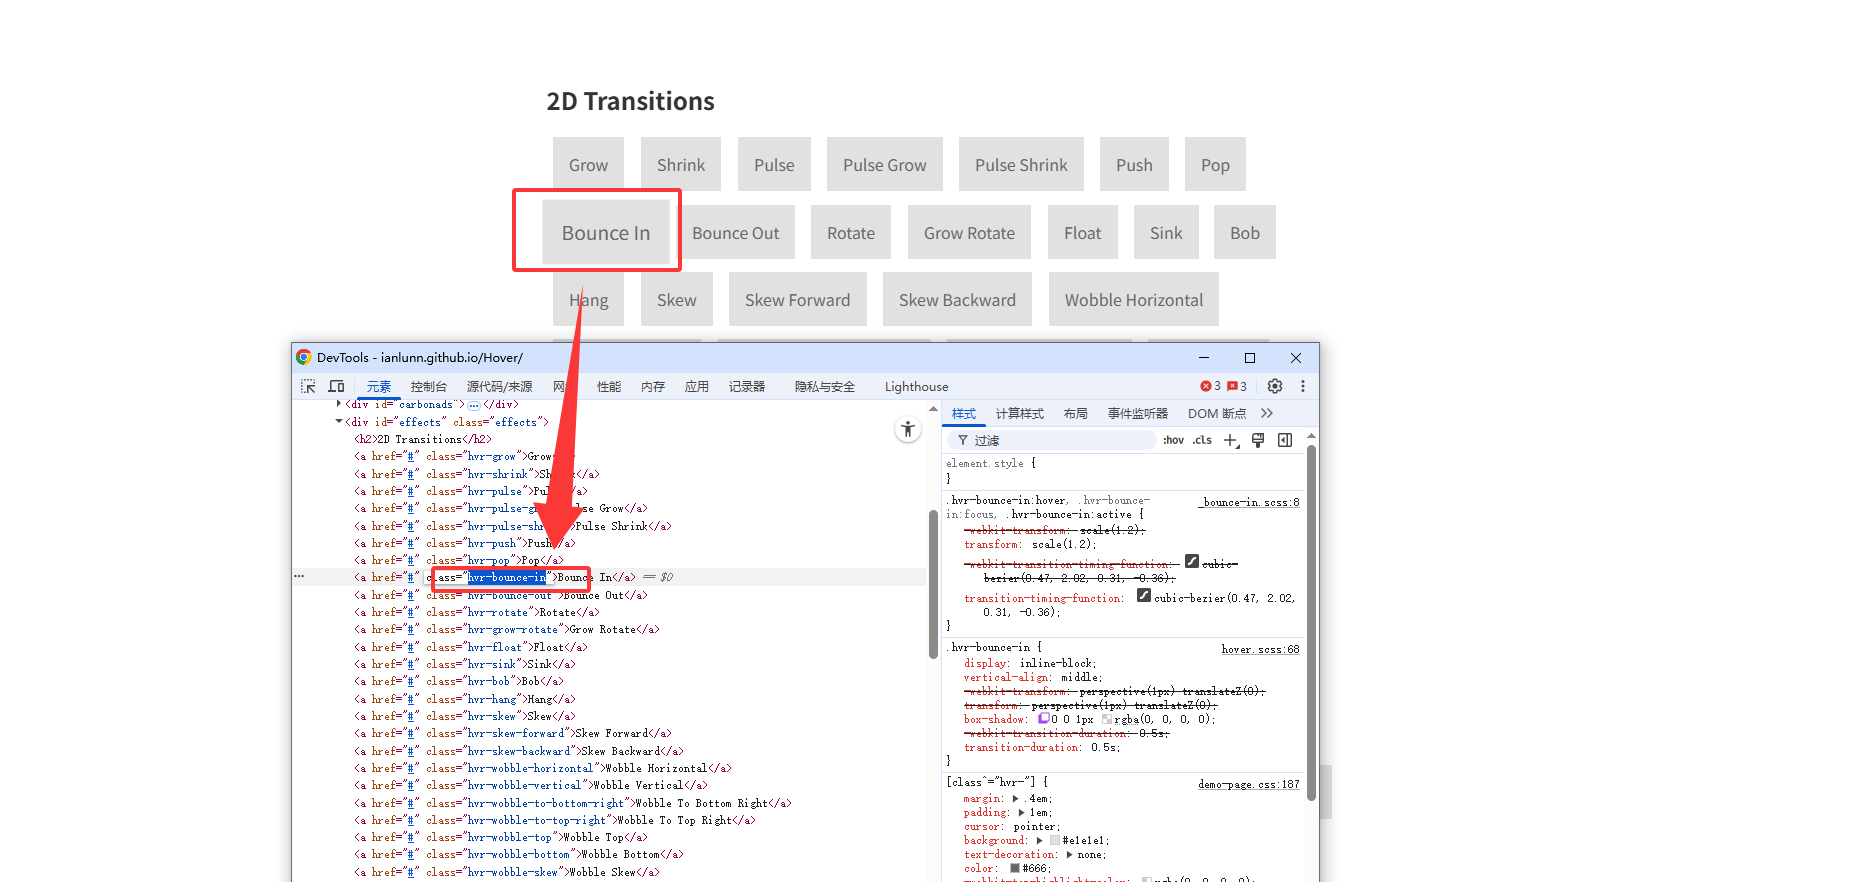Screen dimensions: 1873x882
Task: Open the cubic-bezier editor for transition-timing-function
Action: [1144, 596]
